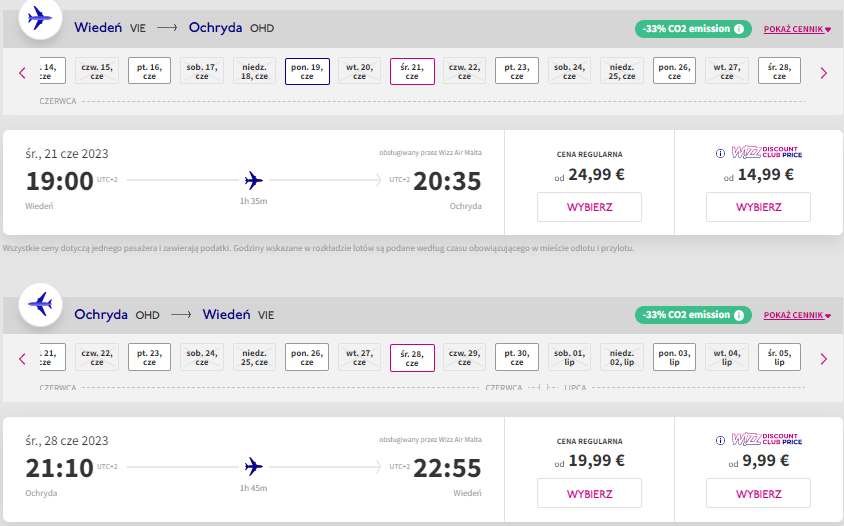The width and height of the screenshot is (844, 526).
Task: Select outbound date pon. 19, cze
Action: coord(307,71)
